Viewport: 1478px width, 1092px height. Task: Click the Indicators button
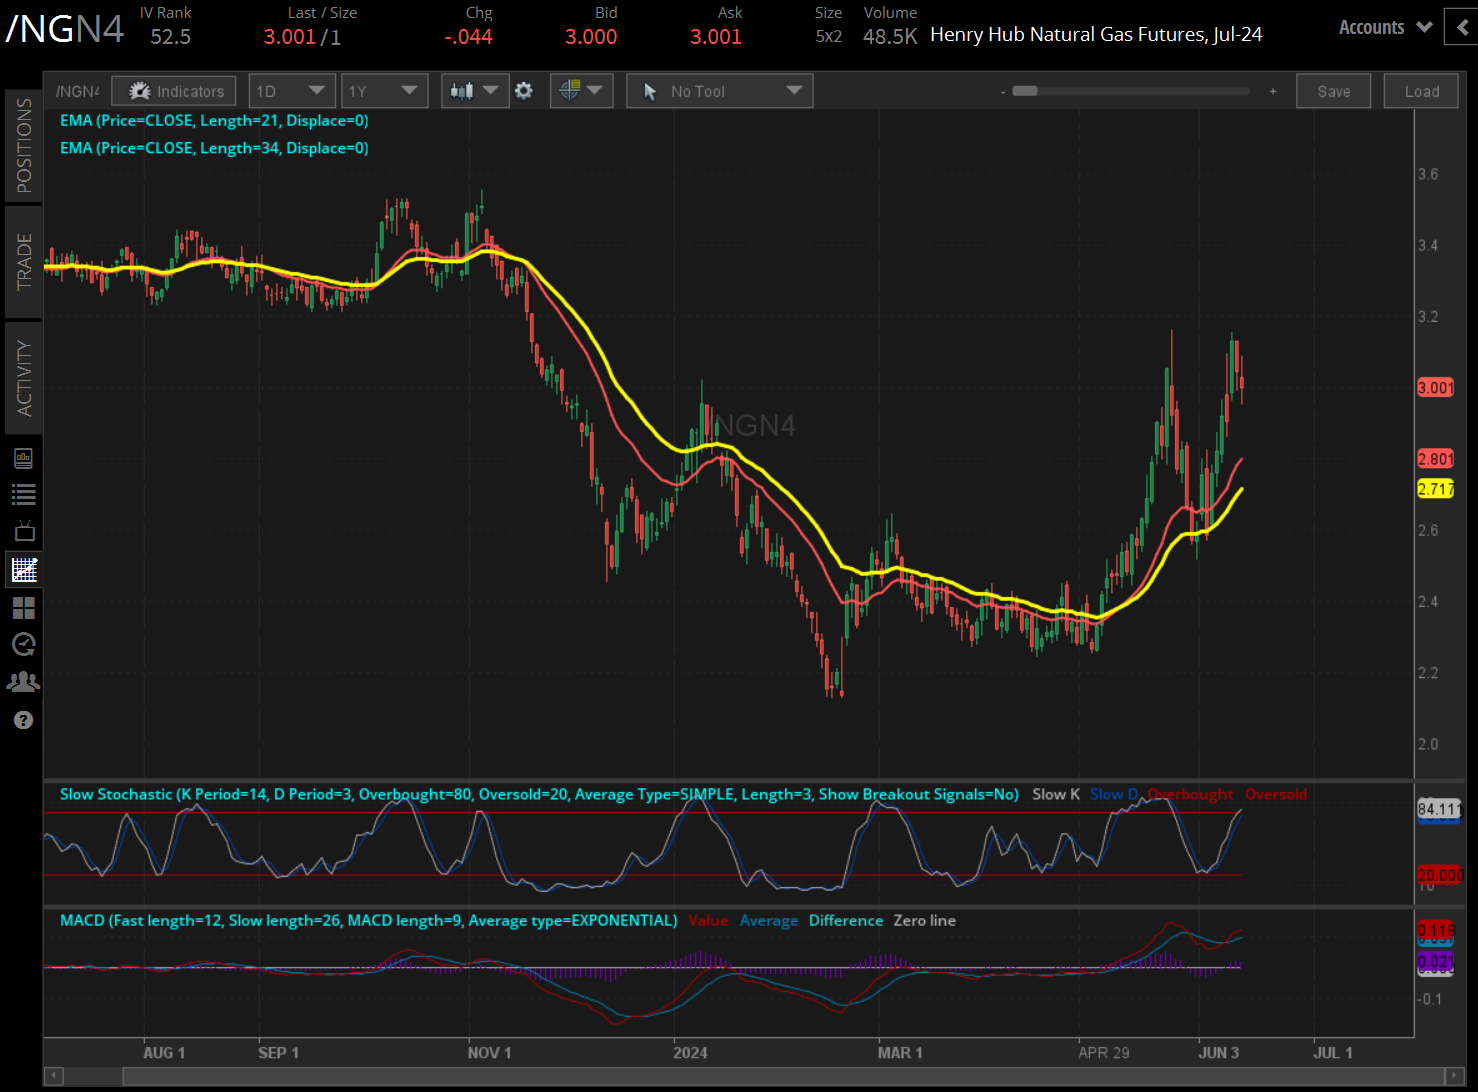175,91
